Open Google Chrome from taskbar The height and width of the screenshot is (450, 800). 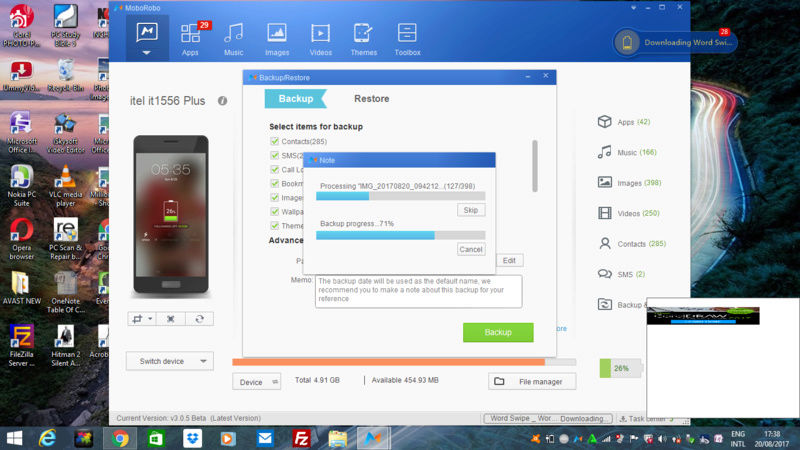coord(120,438)
